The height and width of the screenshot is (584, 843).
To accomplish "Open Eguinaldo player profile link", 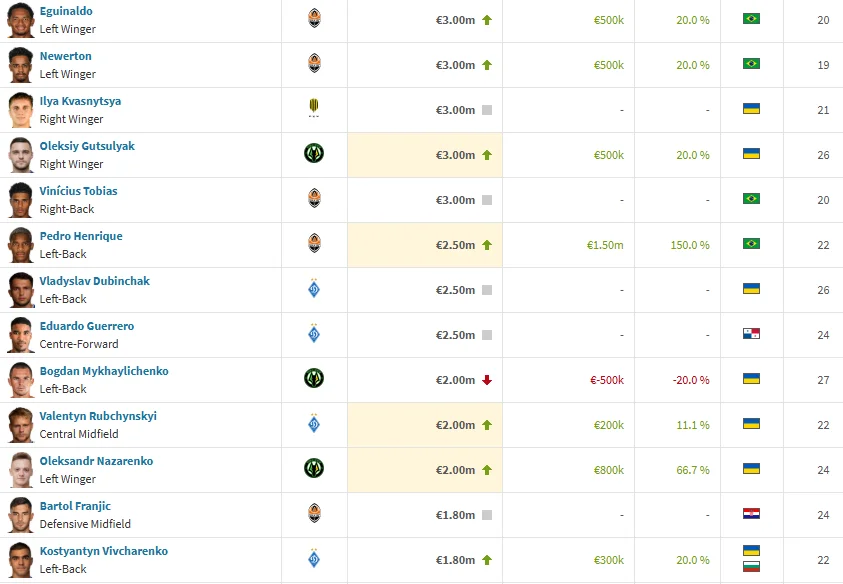I will tap(66, 11).
